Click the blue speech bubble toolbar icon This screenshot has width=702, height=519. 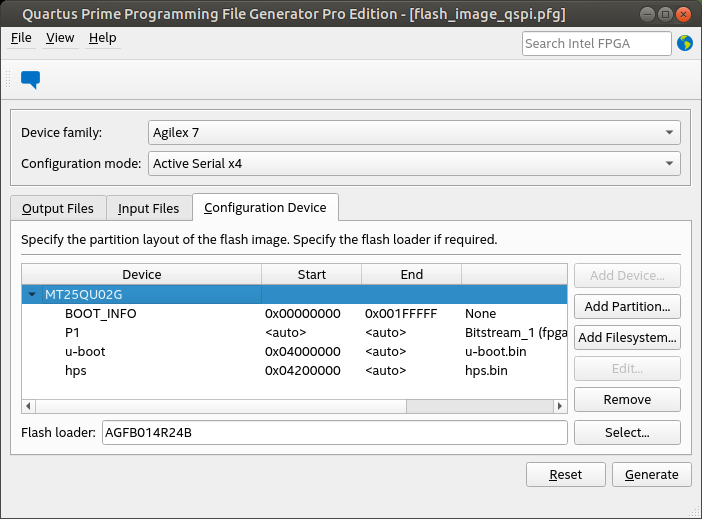pos(30,80)
